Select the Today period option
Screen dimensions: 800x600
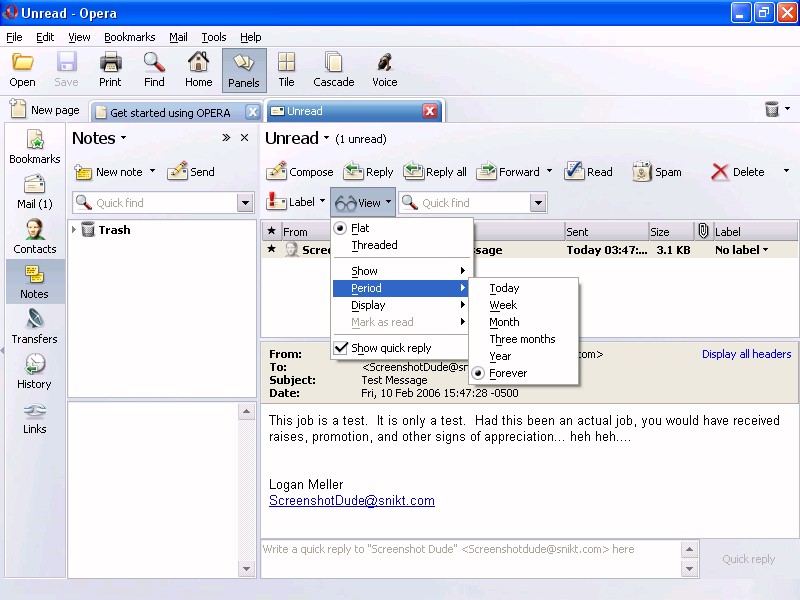(x=504, y=288)
